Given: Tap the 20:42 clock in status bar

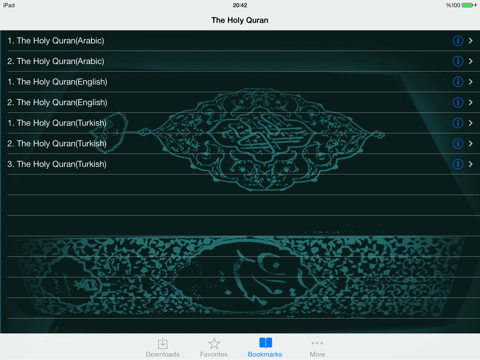Looking at the screenshot, I should click(240, 5).
